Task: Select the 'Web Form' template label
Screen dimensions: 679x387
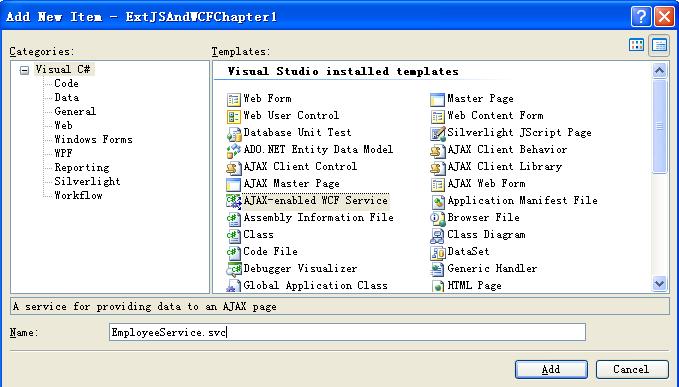Action: [x=267, y=99]
